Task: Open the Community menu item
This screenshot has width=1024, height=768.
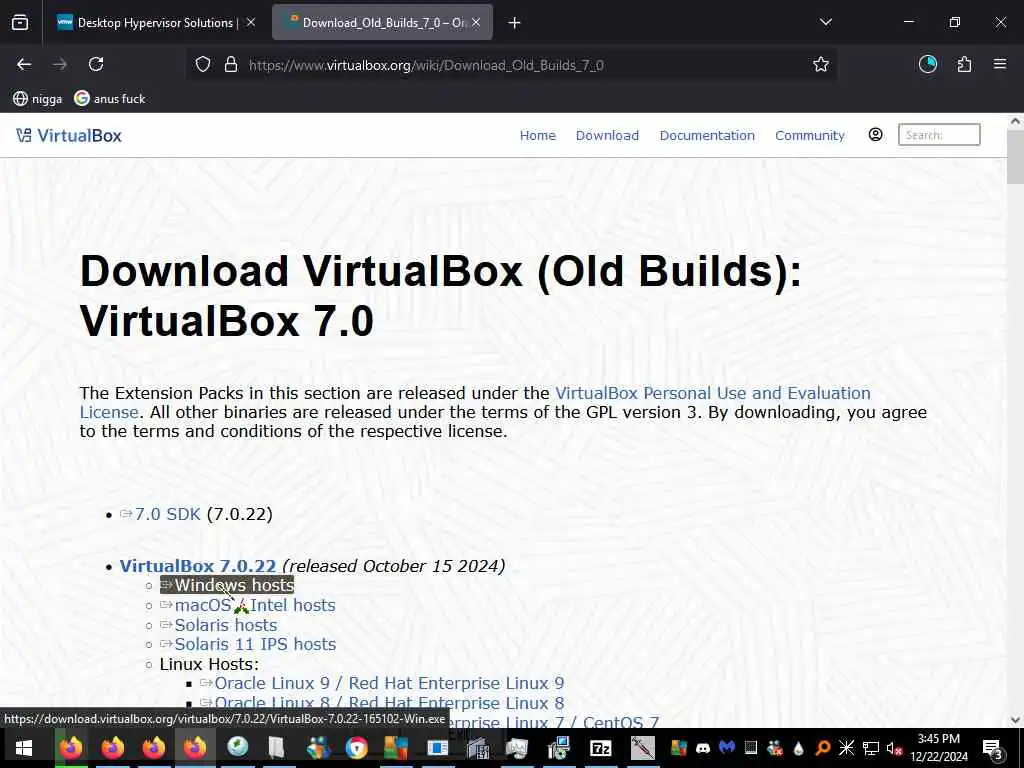Action: click(810, 135)
